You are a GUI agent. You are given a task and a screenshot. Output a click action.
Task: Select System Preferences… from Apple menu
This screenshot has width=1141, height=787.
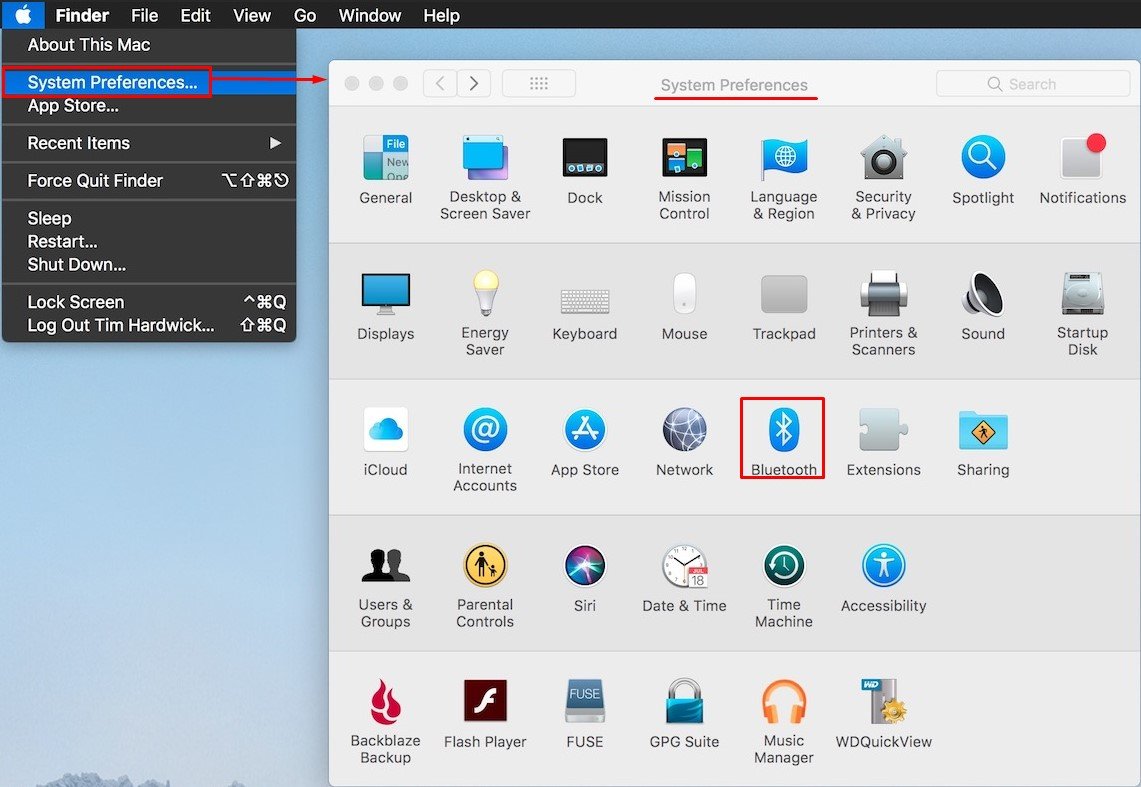click(x=149, y=82)
